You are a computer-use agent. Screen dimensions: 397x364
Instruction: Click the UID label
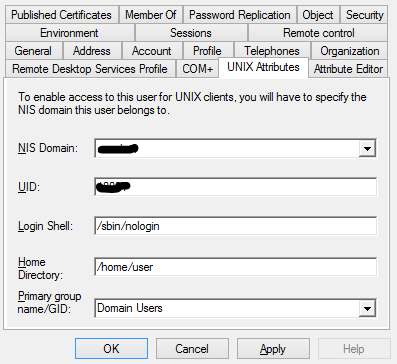29,187
